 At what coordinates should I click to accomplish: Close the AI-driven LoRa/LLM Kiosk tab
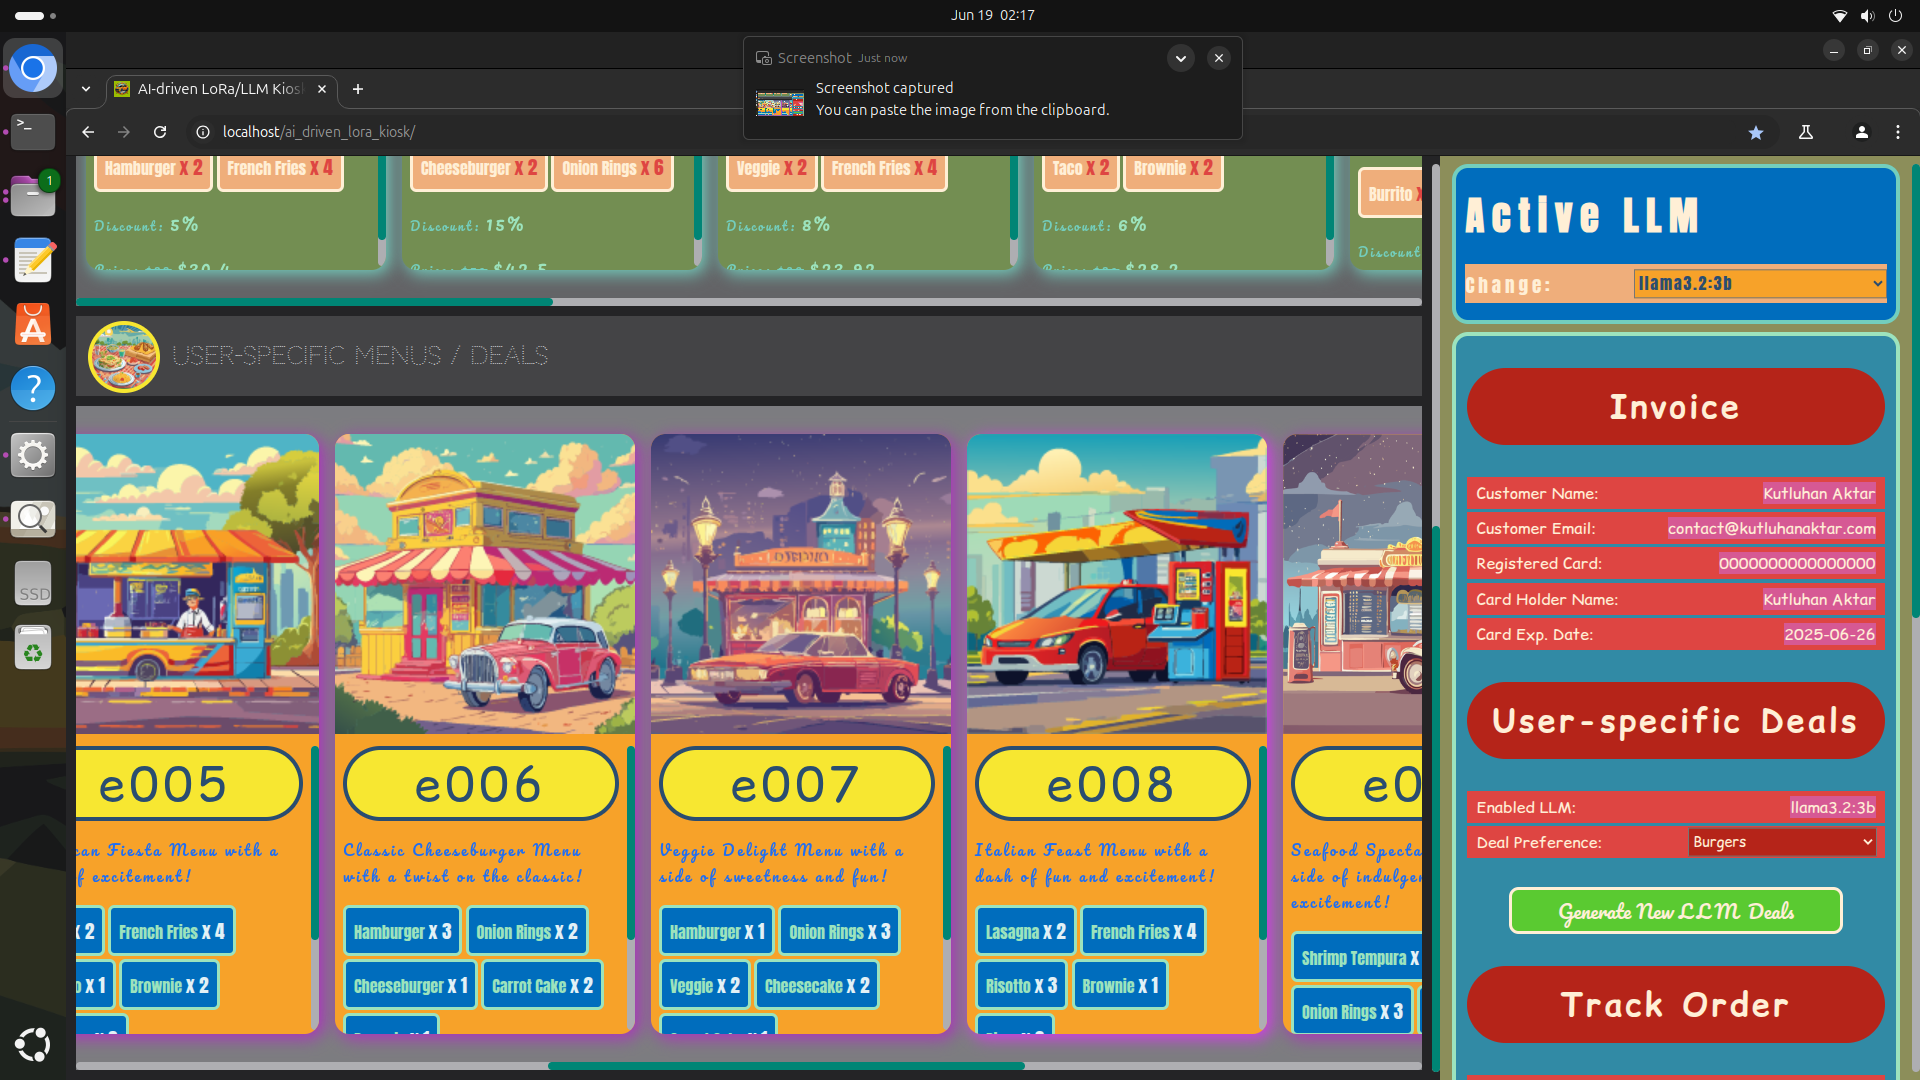(322, 89)
